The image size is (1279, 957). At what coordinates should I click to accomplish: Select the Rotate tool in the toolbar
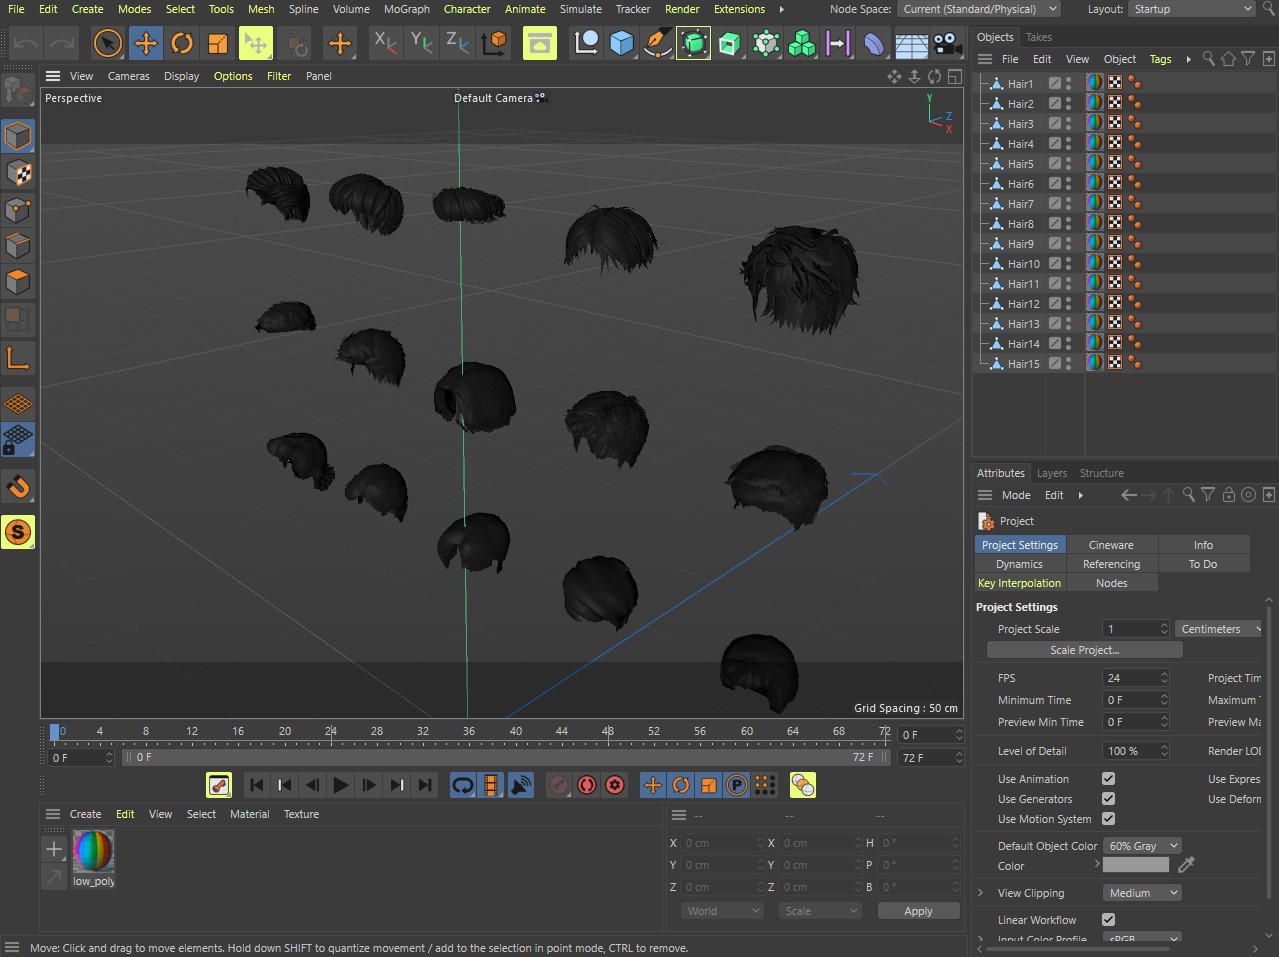click(182, 43)
